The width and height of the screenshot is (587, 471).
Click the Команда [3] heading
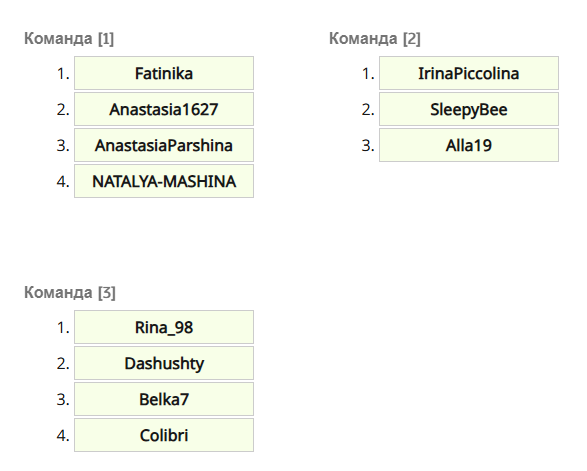tap(70, 292)
